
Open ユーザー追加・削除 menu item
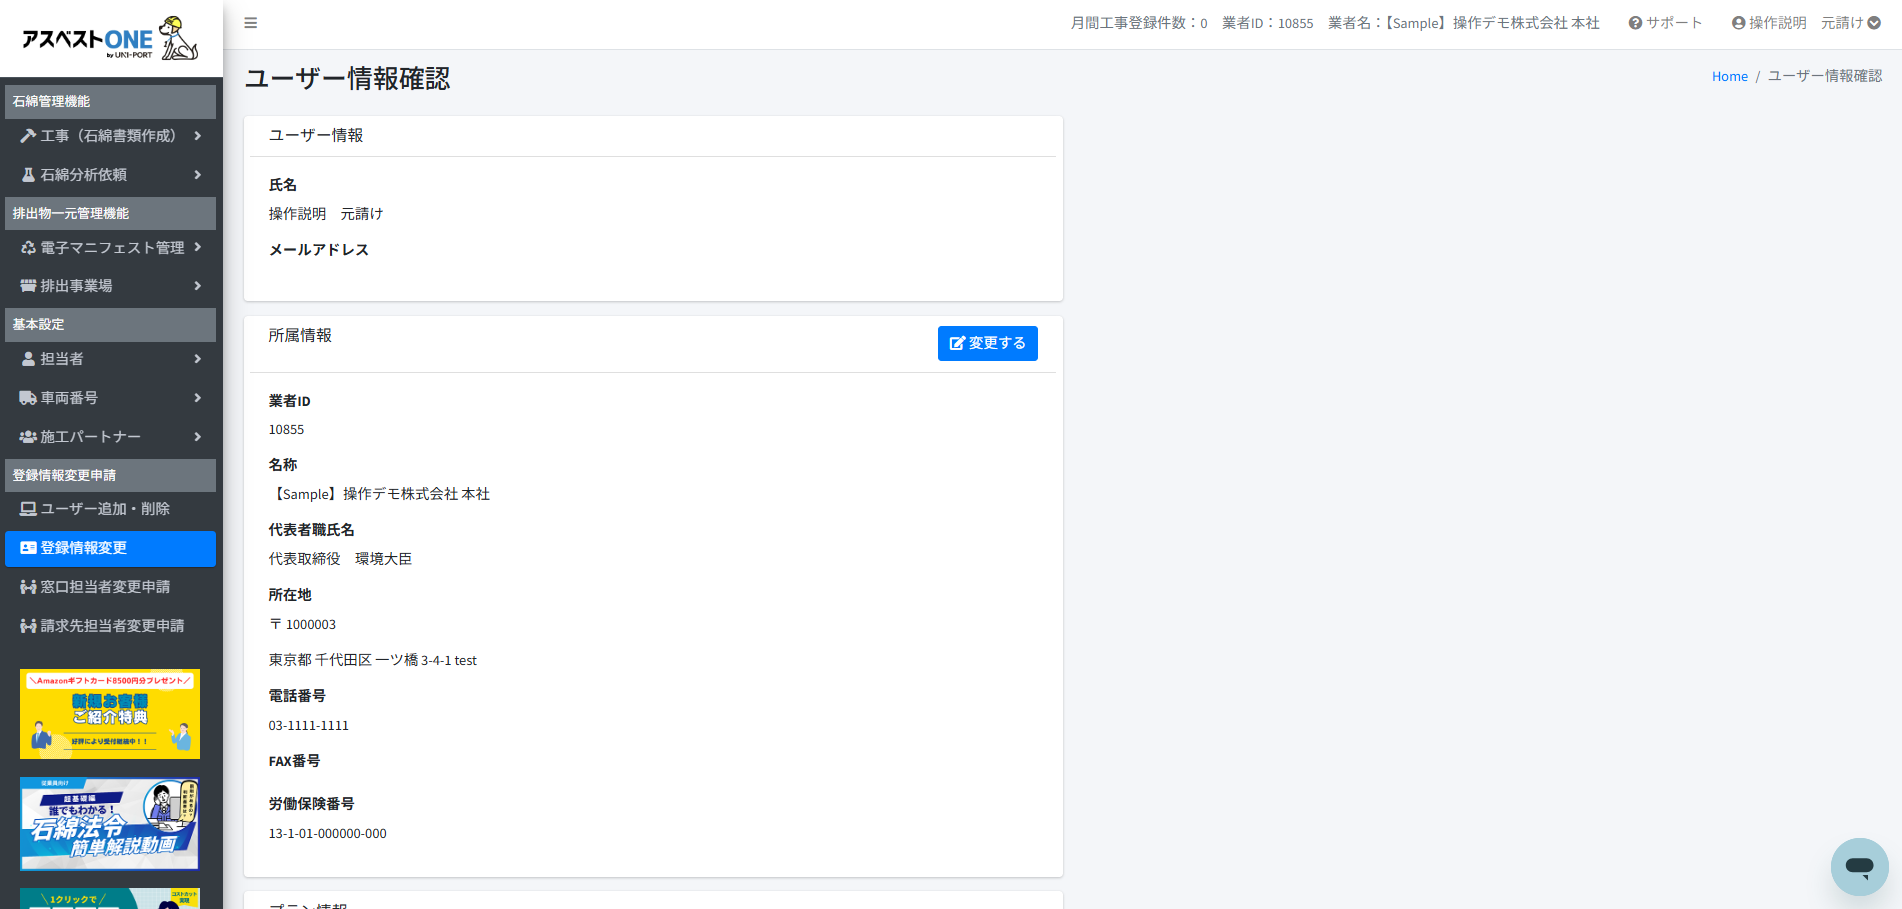click(x=105, y=509)
